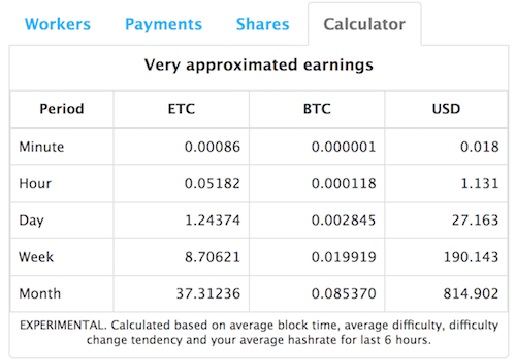Select the Shares tab

[x=262, y=24]
